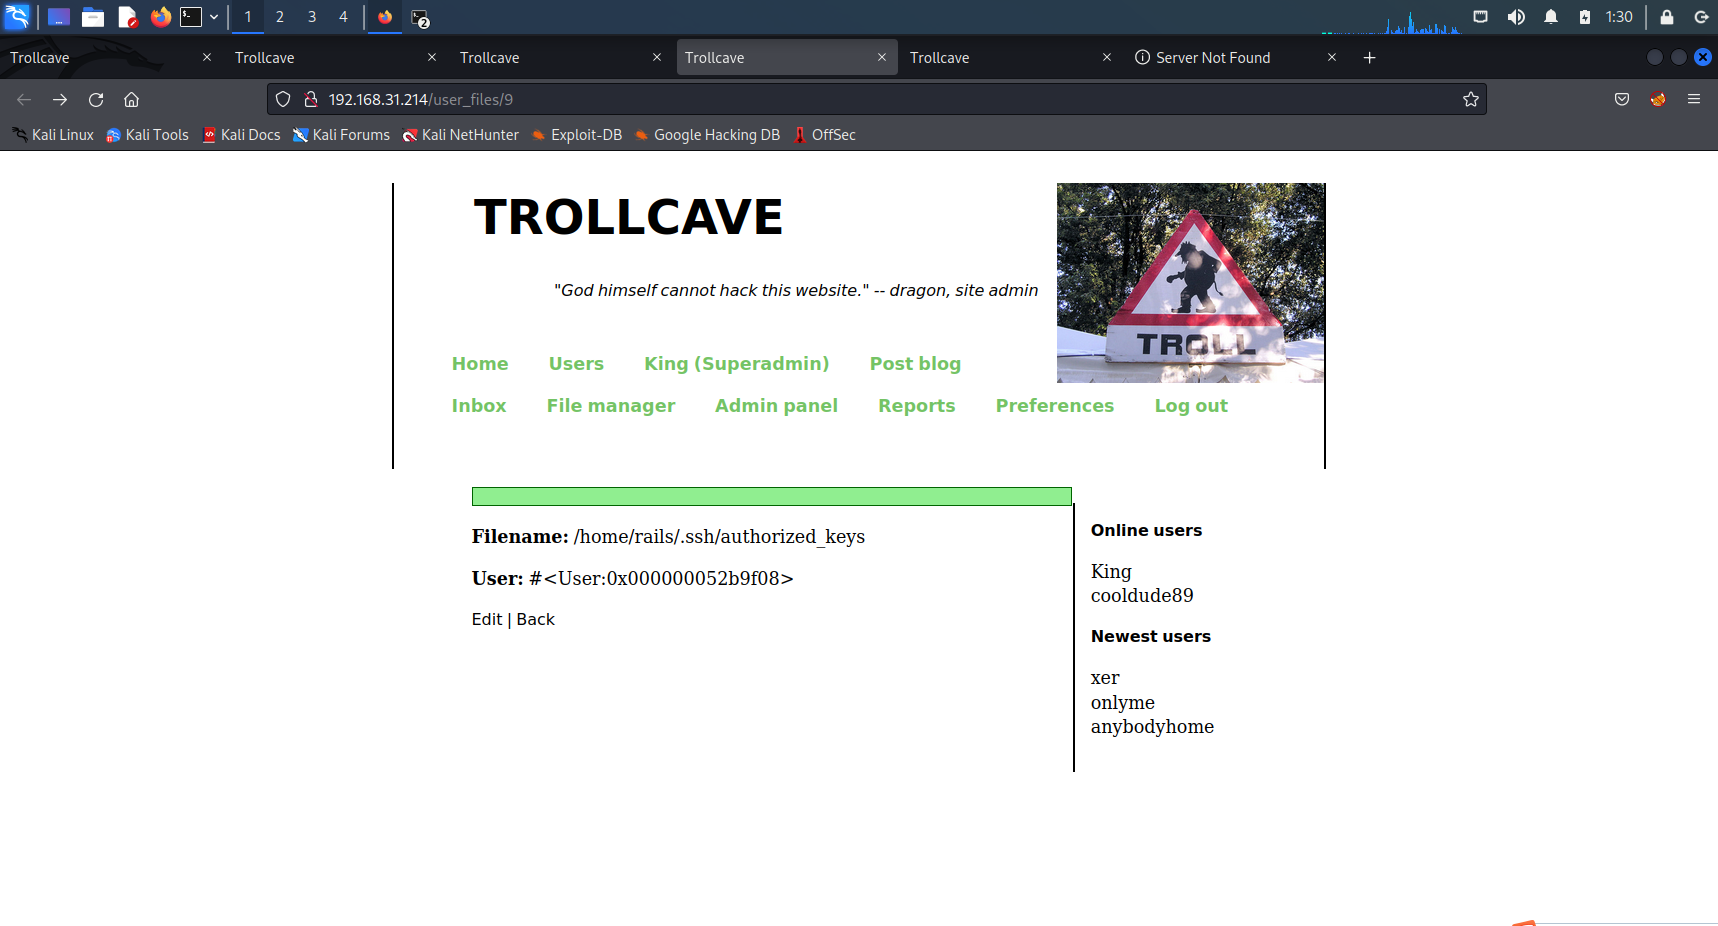Open the Users page link
This screenshot has height=926, width=1718.
coord(576,364)
